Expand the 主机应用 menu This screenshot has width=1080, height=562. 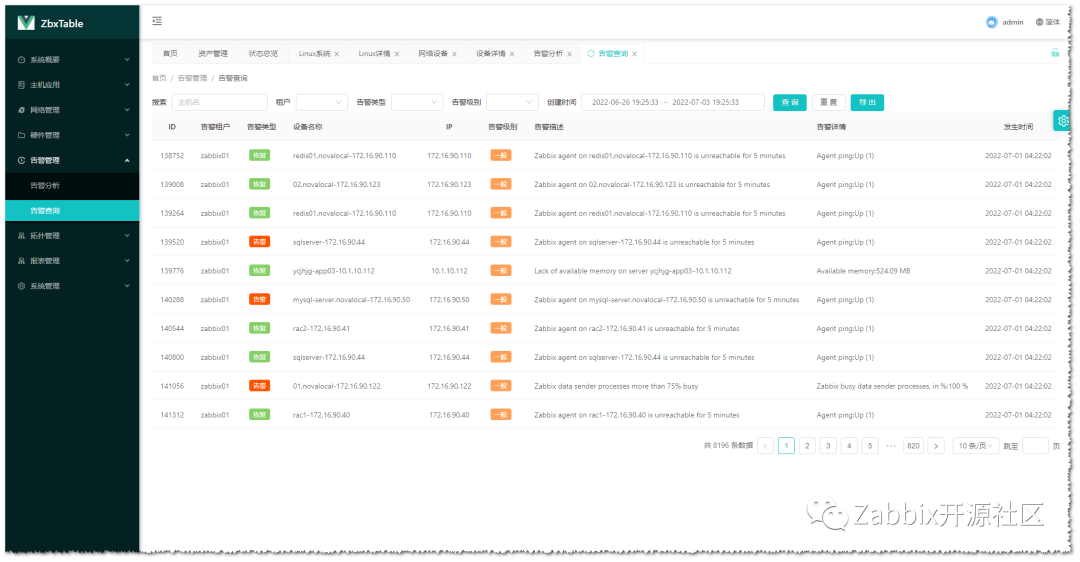[127, 85]
